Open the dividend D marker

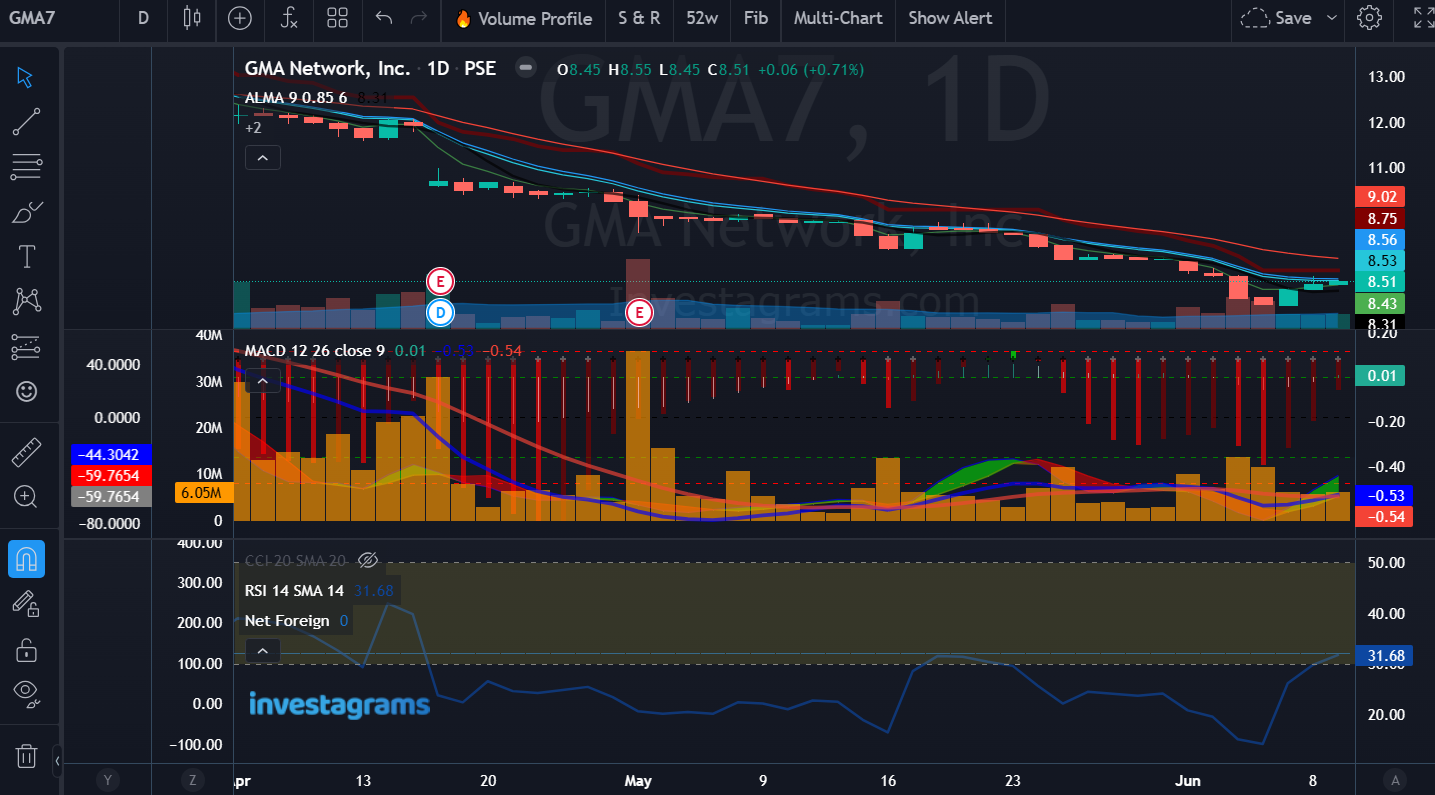(x=440, y=313)
